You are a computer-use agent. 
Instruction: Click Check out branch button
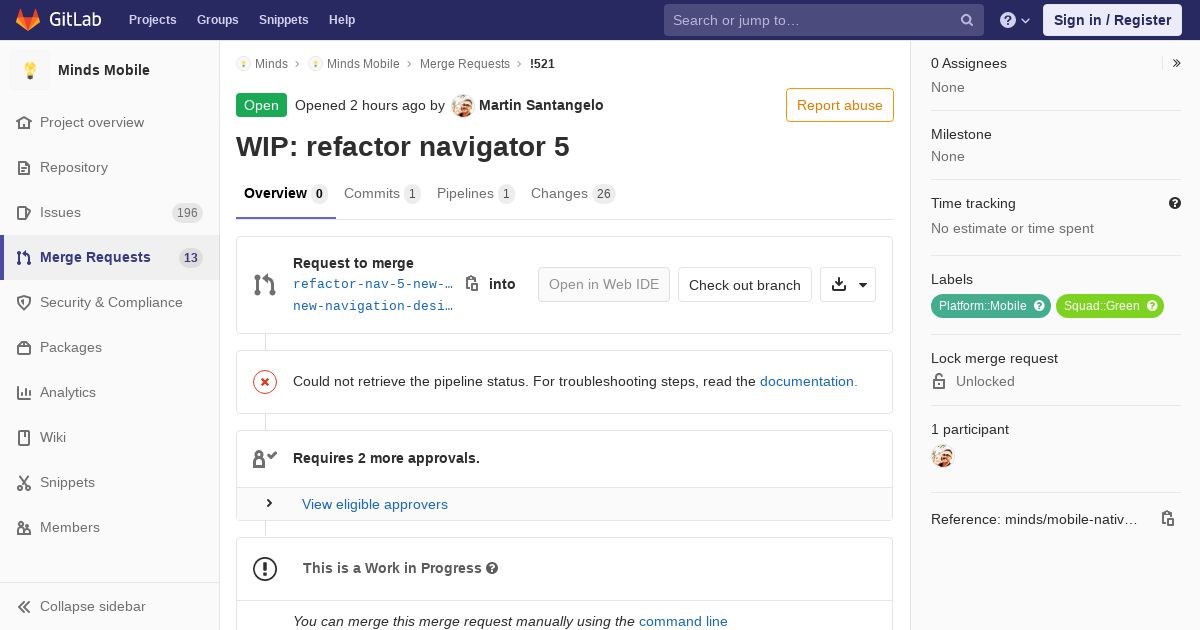click(745, 285)
